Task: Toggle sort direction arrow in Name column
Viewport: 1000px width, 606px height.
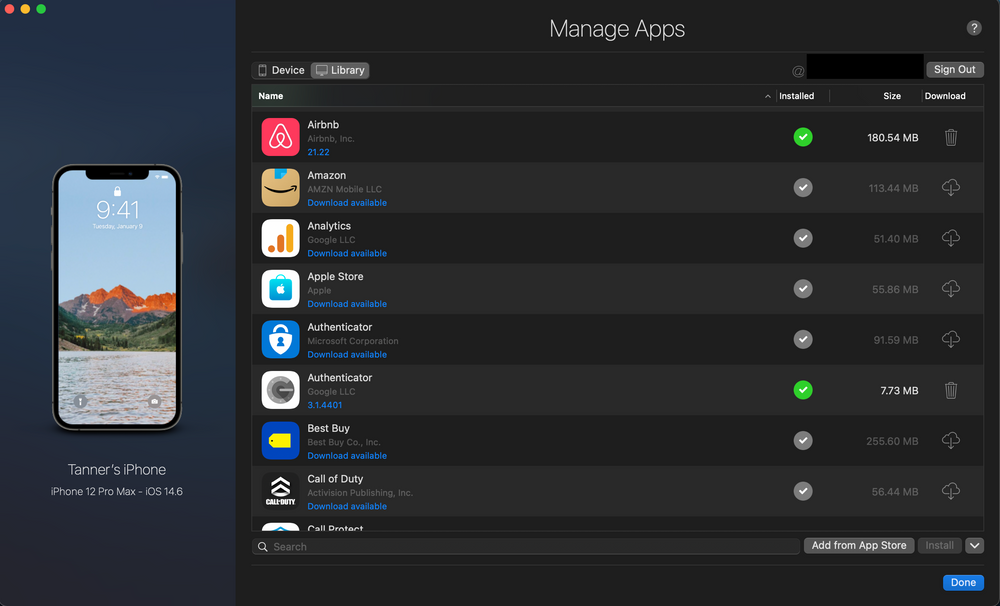Action: pos(768,96)
